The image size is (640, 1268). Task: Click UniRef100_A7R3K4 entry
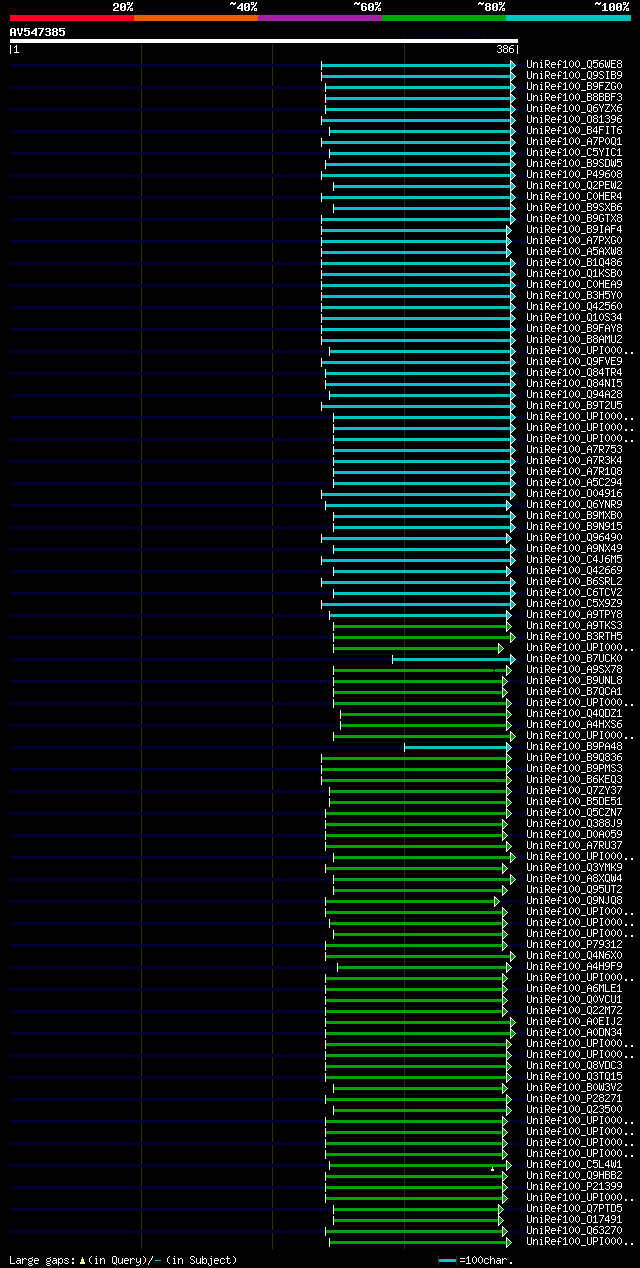(x=575, y=460)
